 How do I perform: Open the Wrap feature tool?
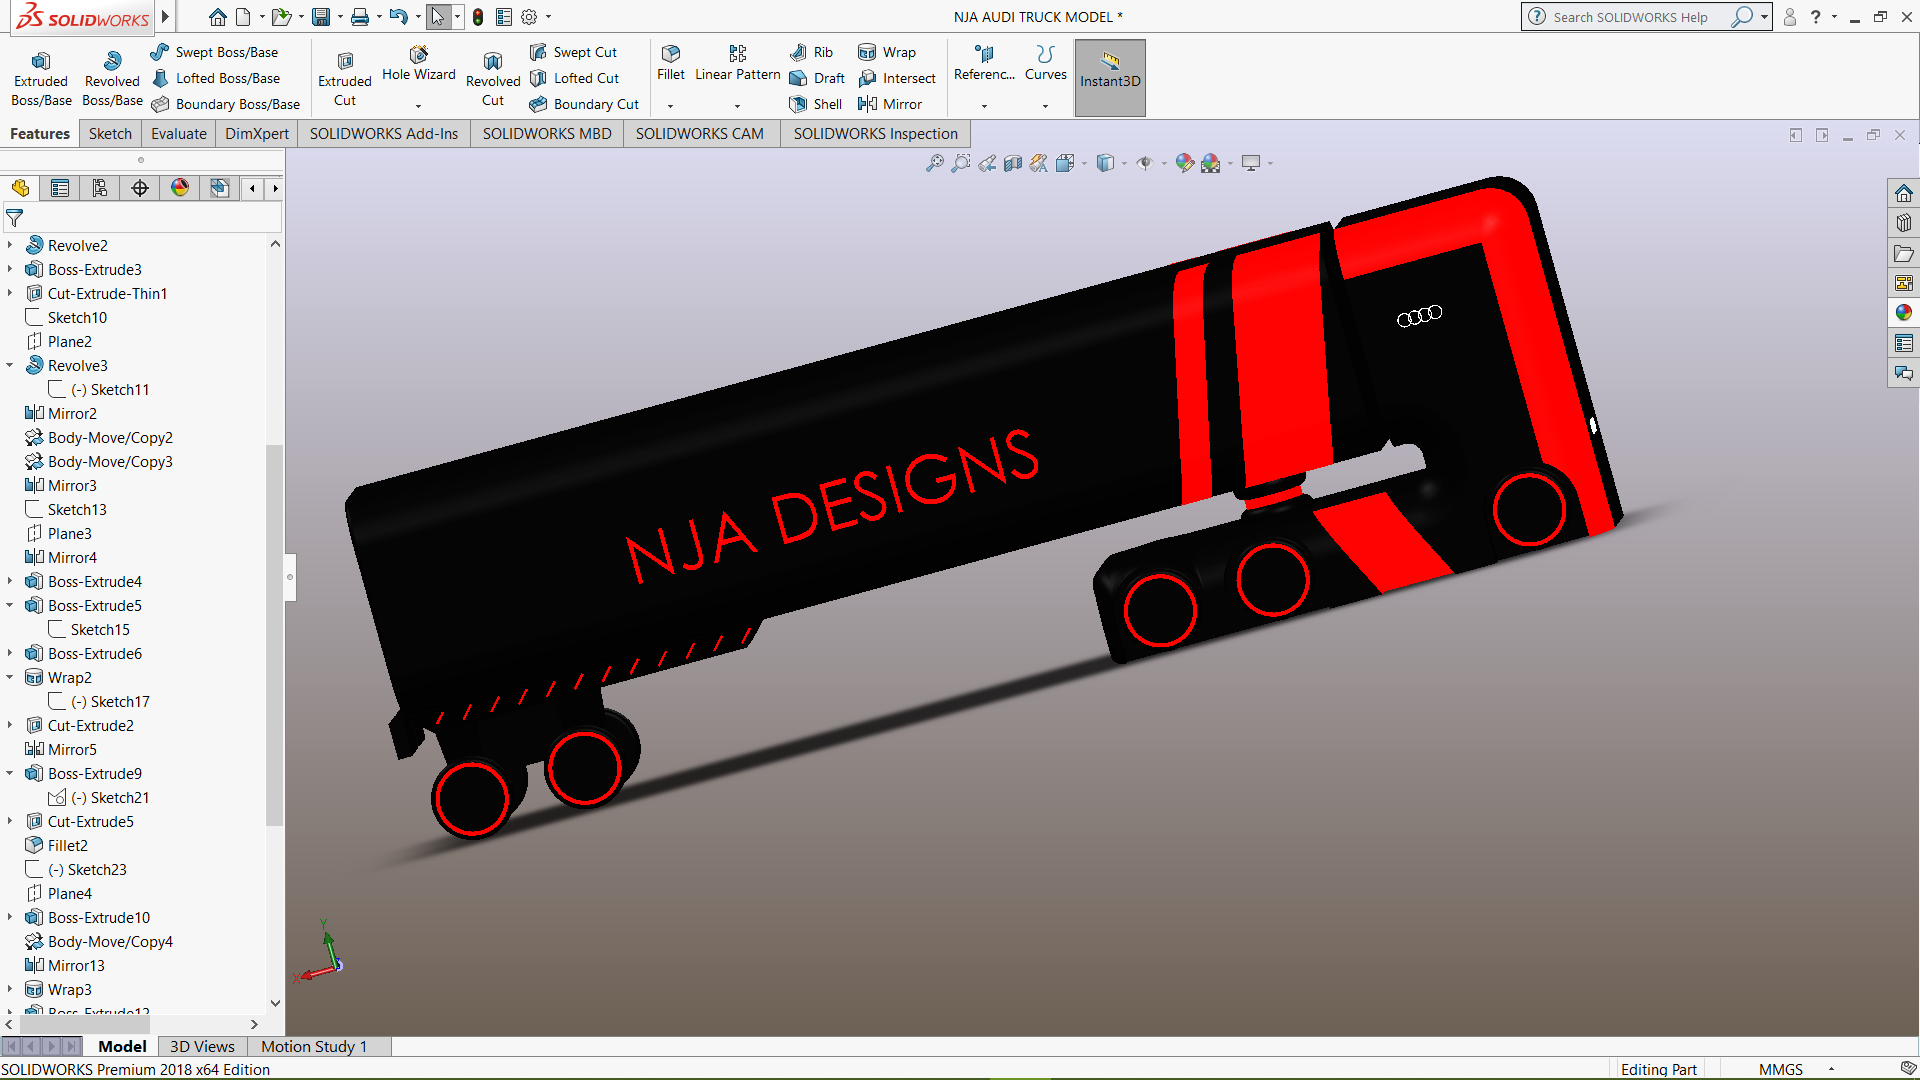pyautogui.click(x=887, y=52)
